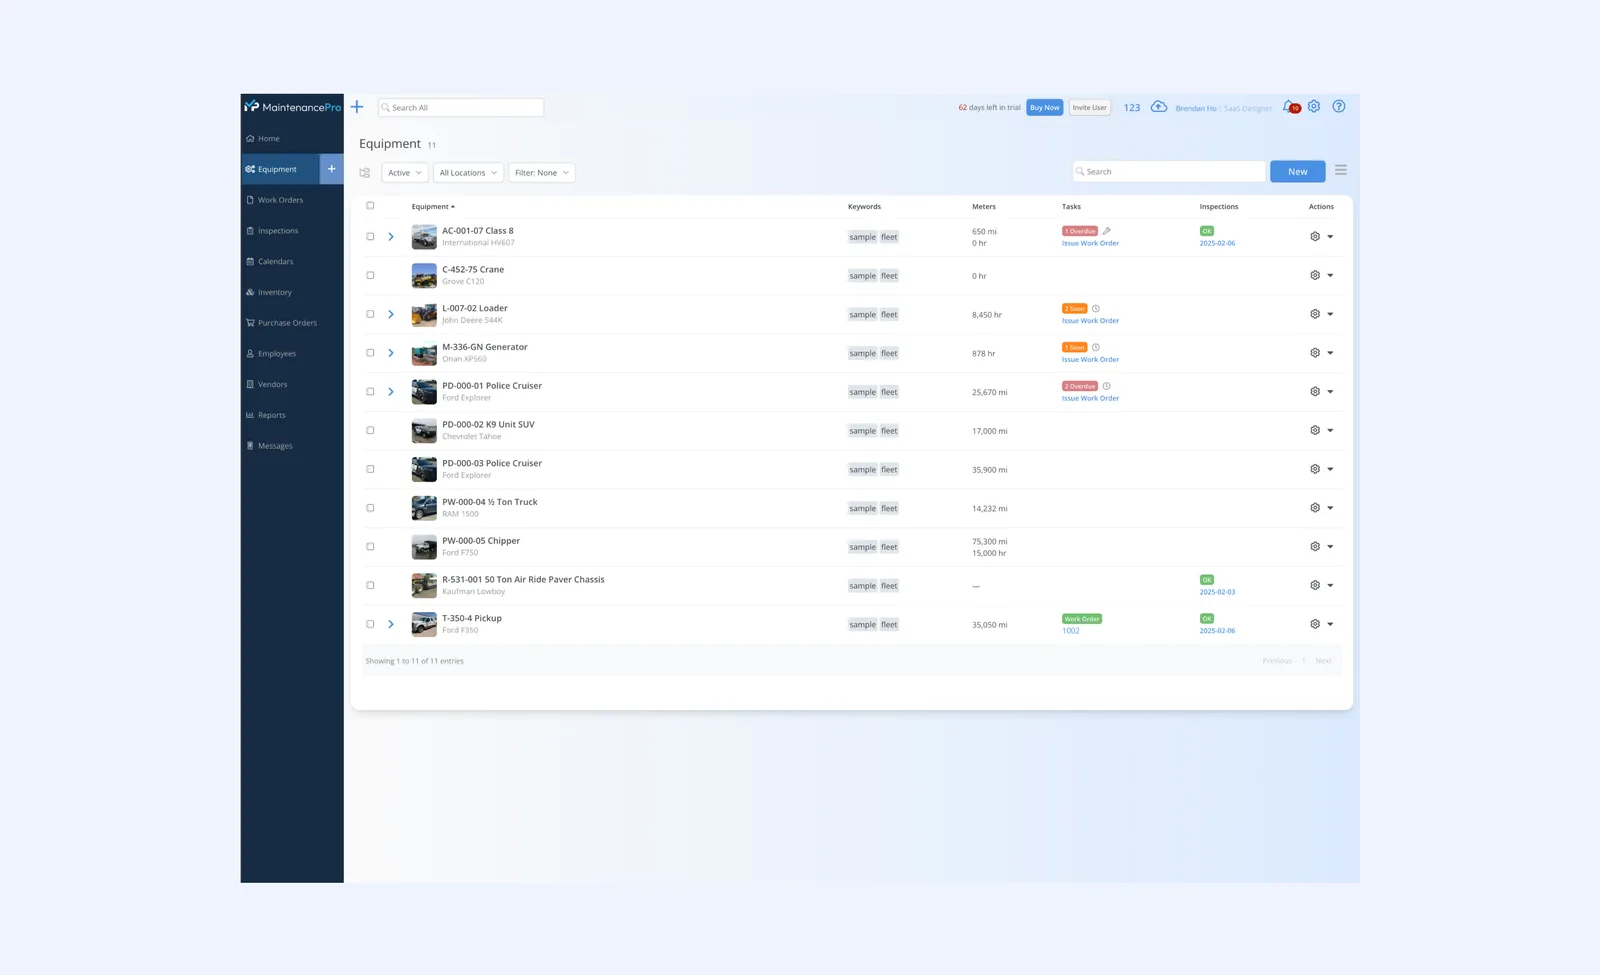Screen dimensions: 1600x975
Task: Select checkbox for PD-000-01 Police Cruiser
Action: 370,392
